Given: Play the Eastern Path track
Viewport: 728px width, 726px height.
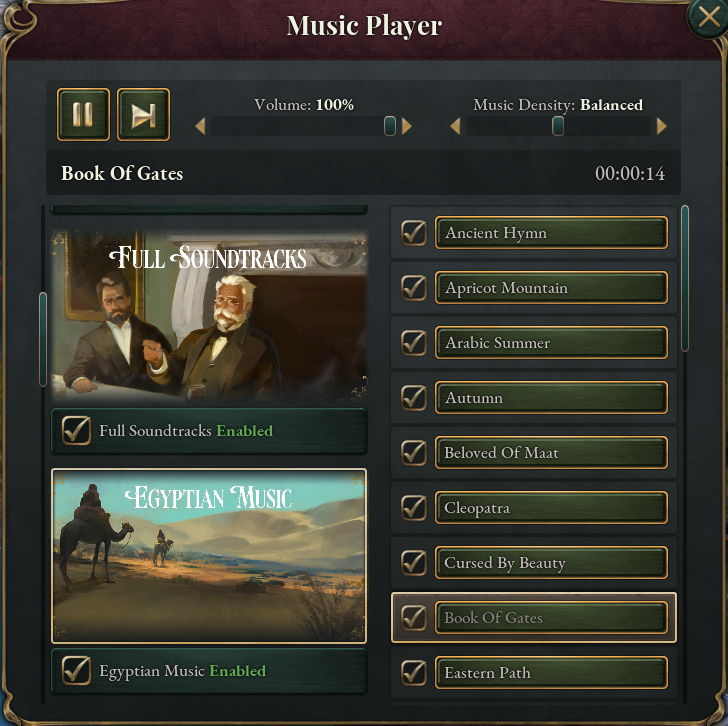Looking at the screenshot, I should pyautogui.click(x=551, y=673).
